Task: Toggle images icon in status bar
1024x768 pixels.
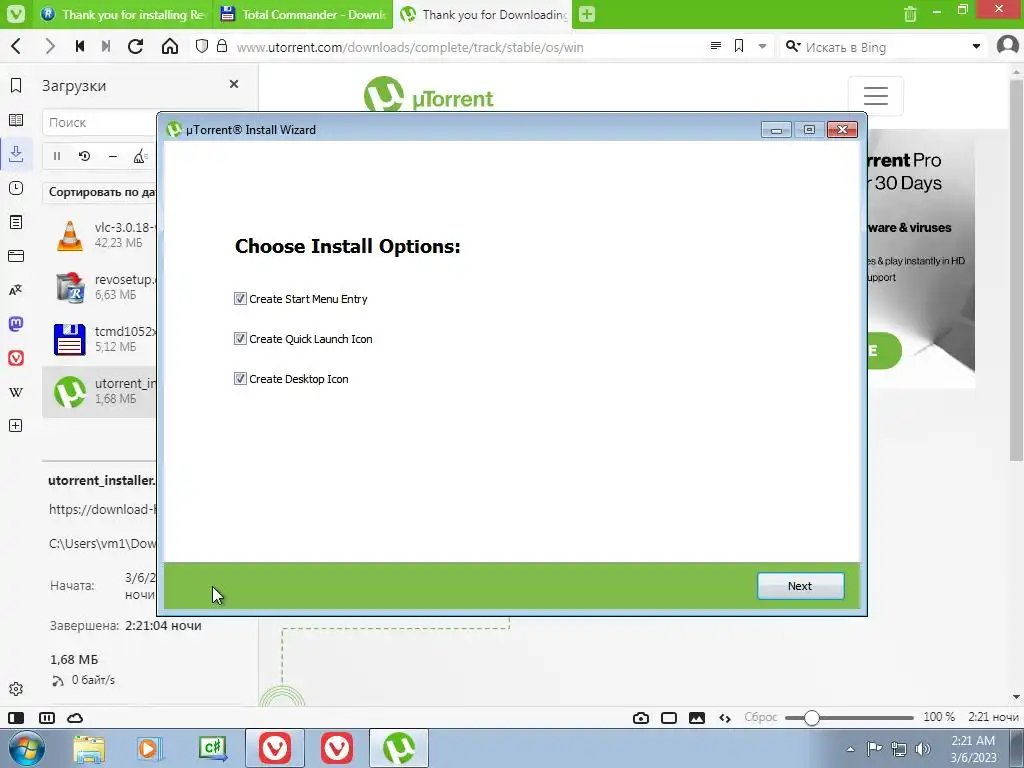Action: [697, 718]
